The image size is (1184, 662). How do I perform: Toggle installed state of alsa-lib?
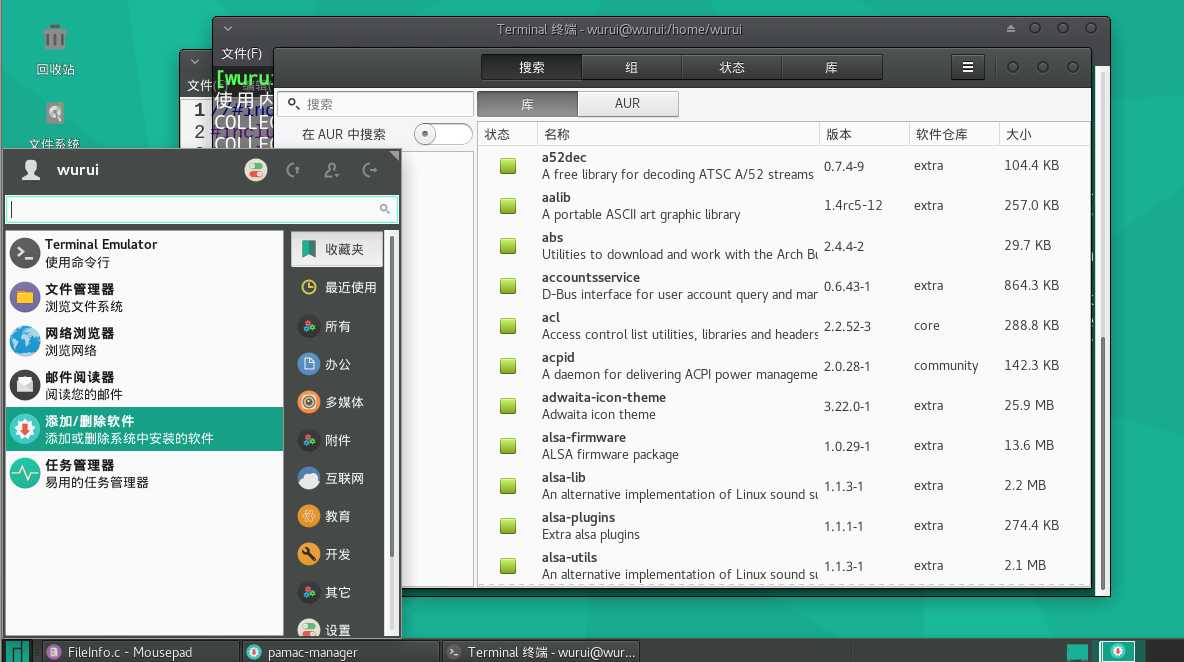tap(508, 486)
